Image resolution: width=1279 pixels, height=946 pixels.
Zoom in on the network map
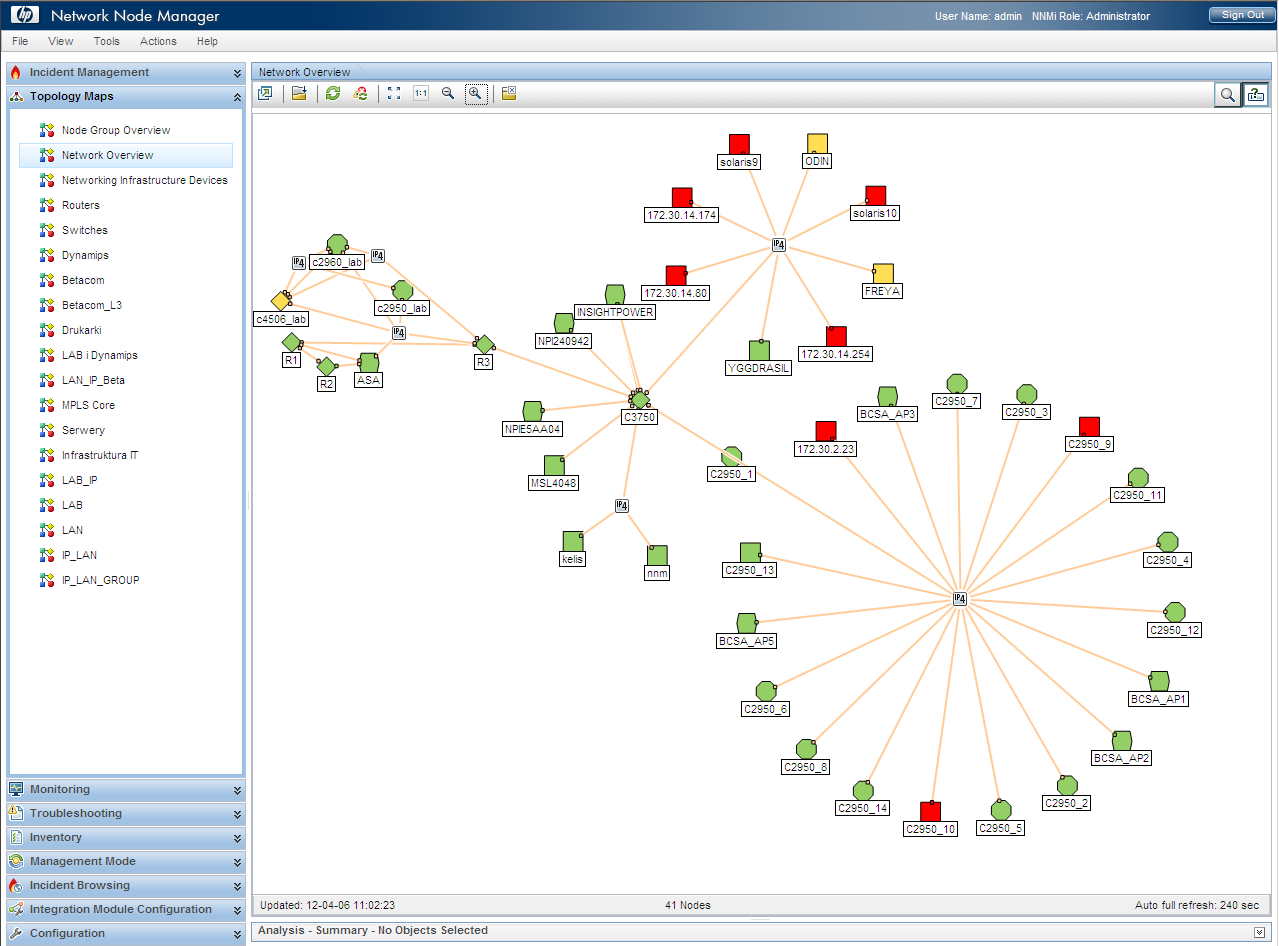[476, 93]
